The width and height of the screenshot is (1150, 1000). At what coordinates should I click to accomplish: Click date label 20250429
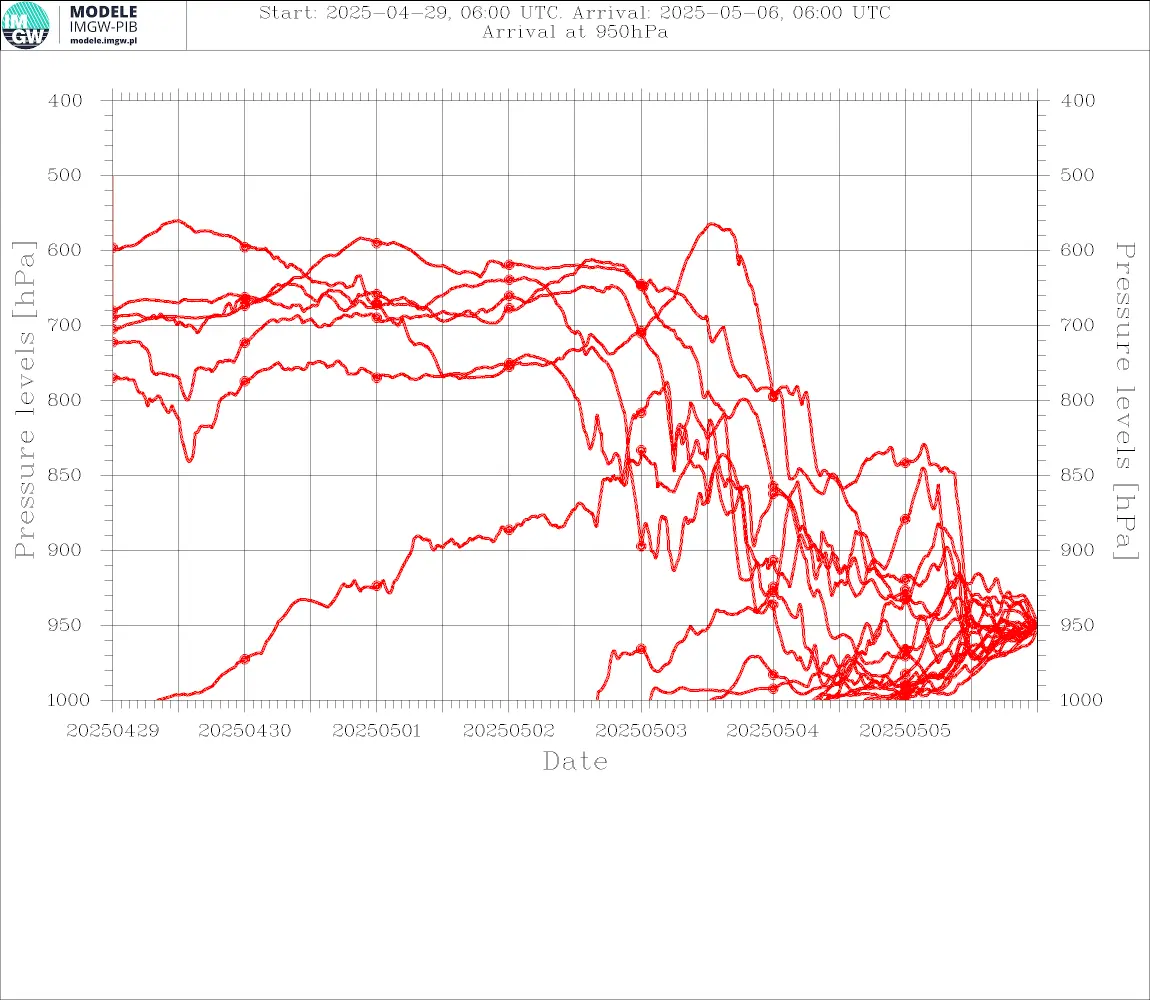112,731
